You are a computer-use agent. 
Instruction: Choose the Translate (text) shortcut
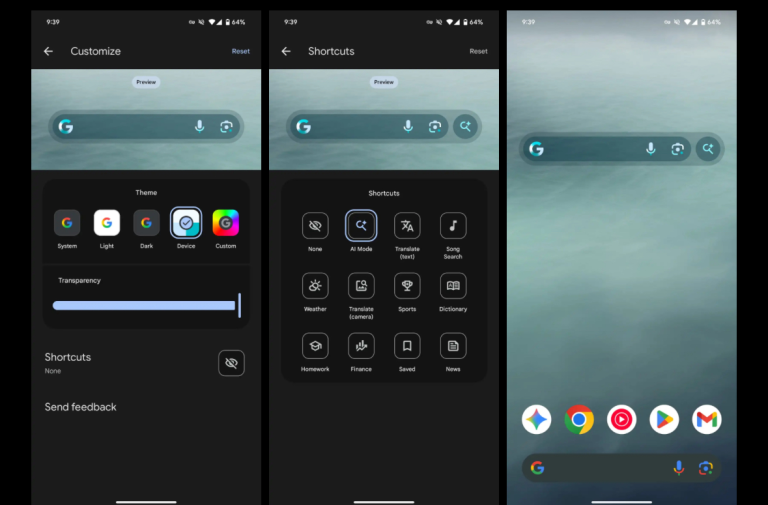tap(407, 225)
